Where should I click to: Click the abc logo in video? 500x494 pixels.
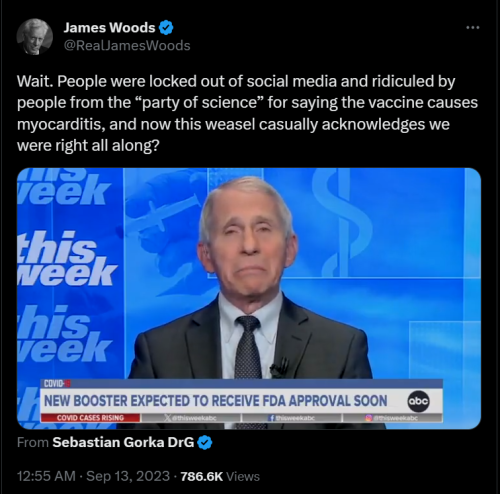tap(419, 401)
